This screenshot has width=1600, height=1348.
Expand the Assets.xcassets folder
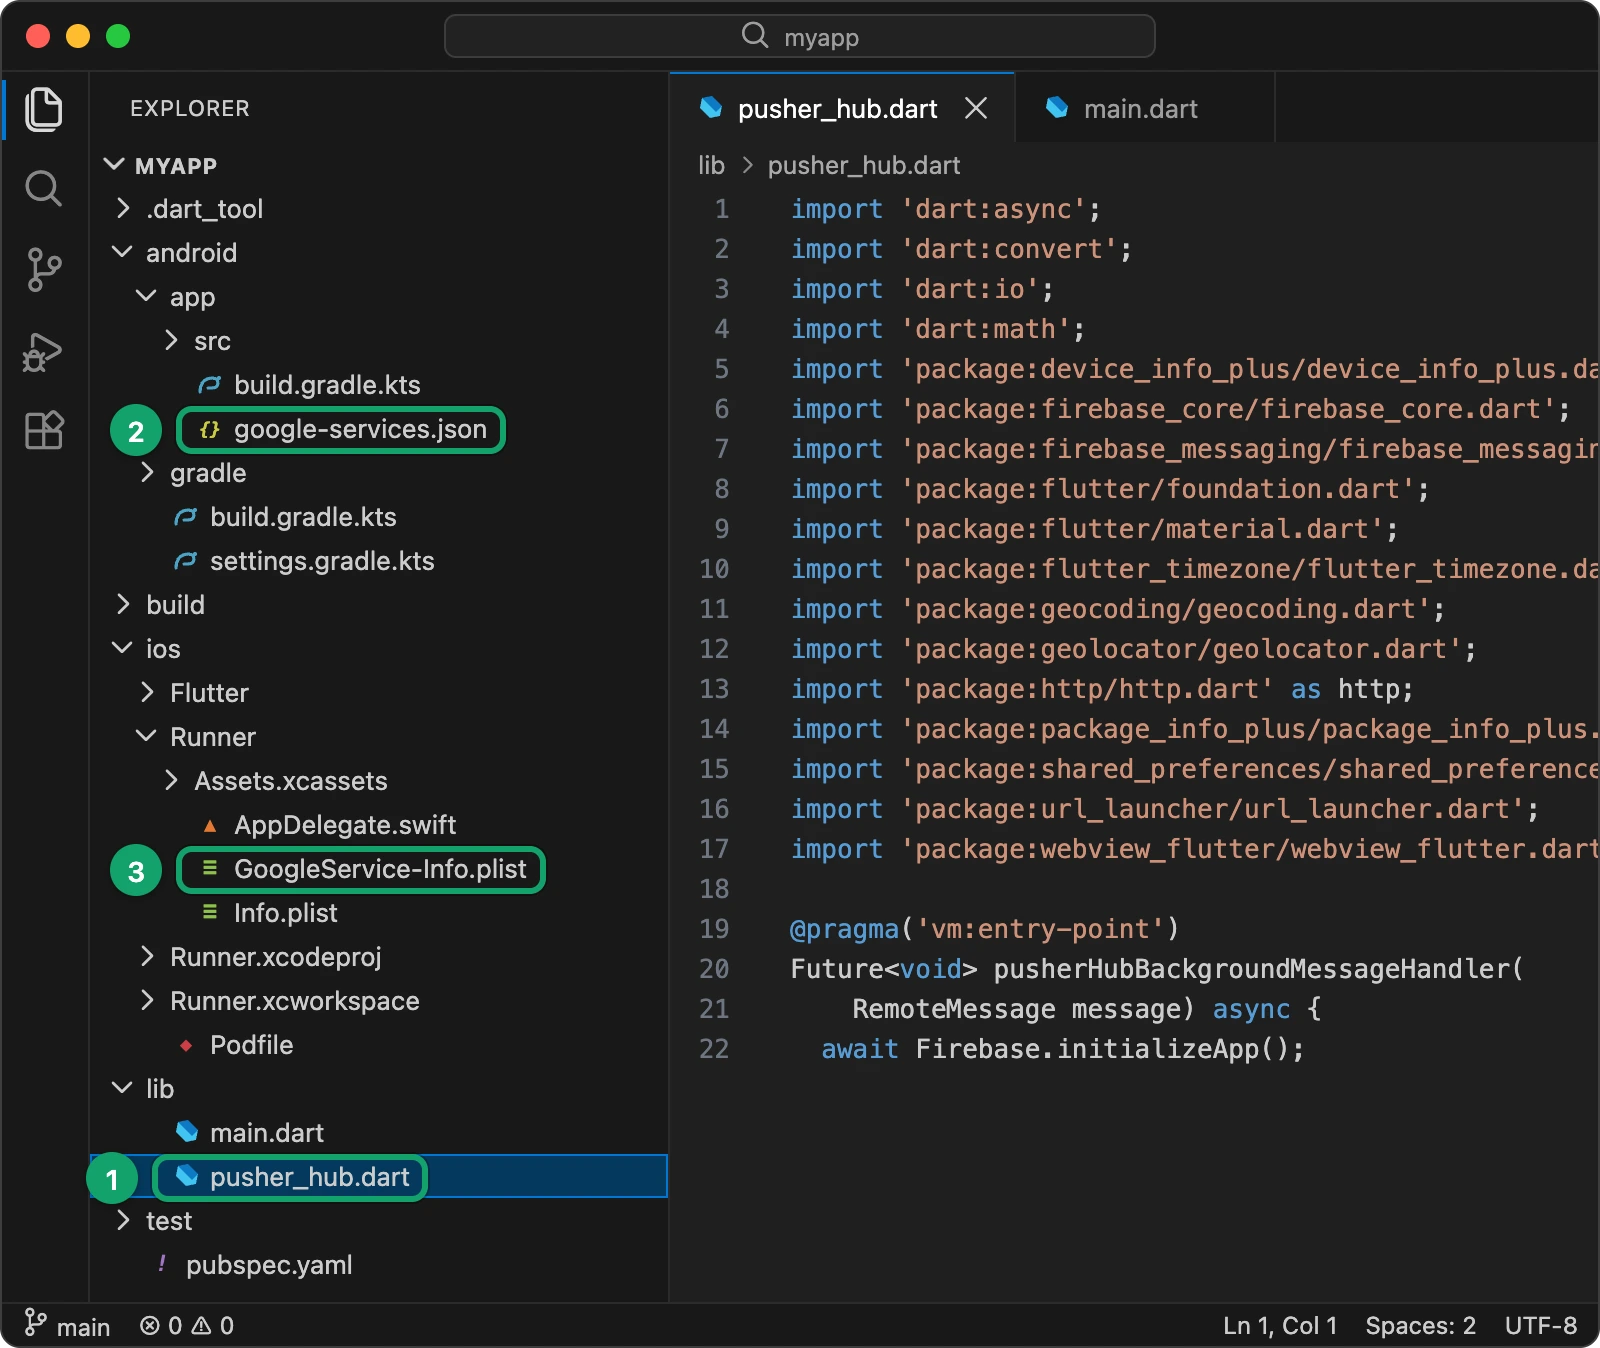pyautogui.click(x=171, y=780)
